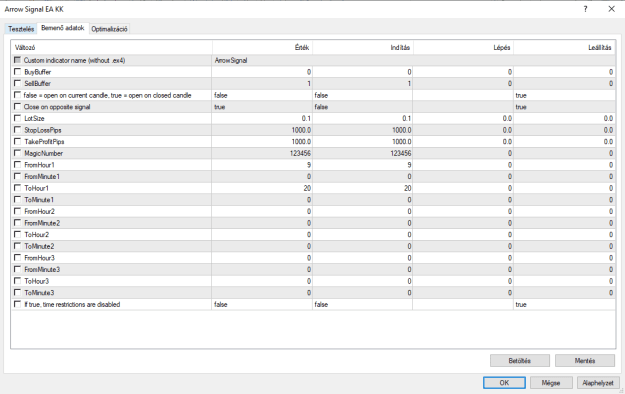Viewport: 625px width, 394px height.
Task: Tick the ToHour3 checkbox
Action: [x=17, y=281]
